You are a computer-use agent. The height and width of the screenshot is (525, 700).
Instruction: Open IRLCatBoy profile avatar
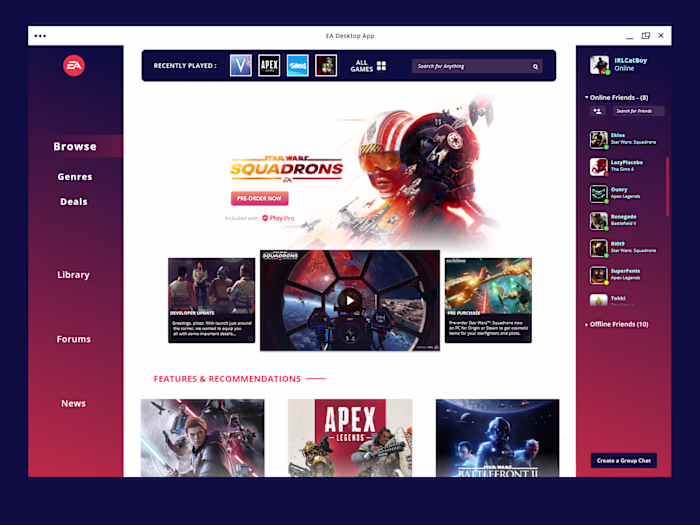(x=599, y=65)
